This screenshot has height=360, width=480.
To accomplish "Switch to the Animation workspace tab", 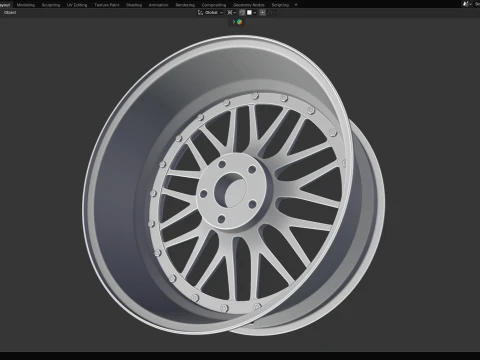I will click(x=159, y=5).
